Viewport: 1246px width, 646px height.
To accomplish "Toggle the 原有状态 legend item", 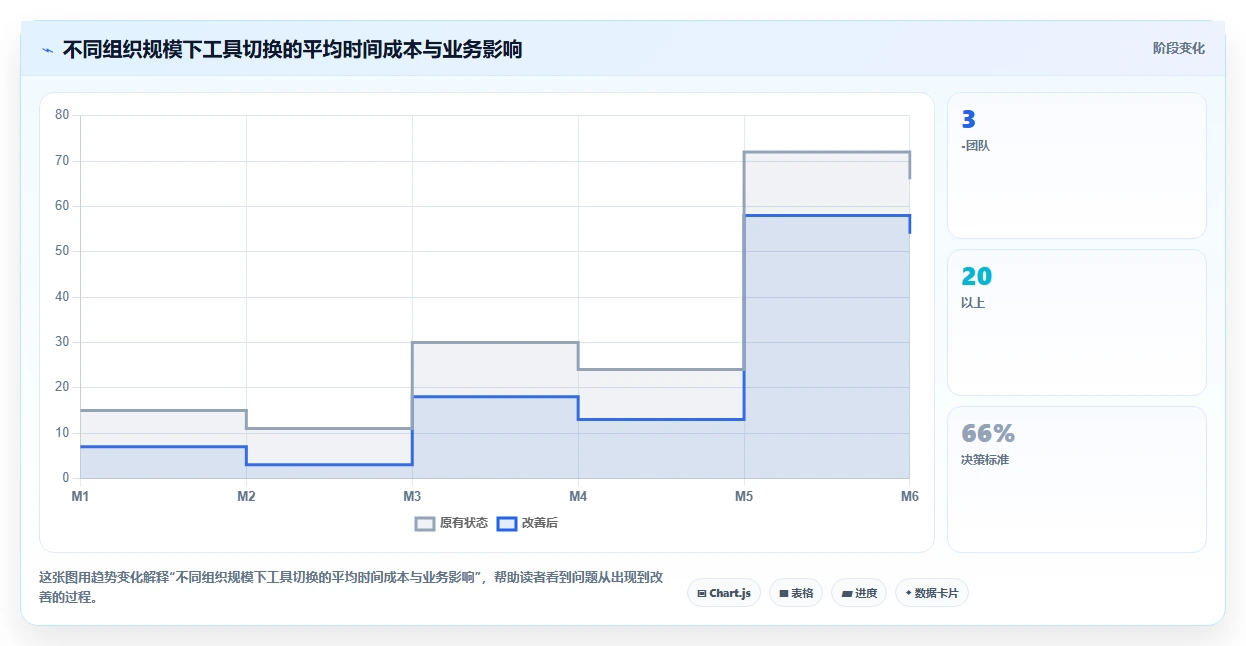I will coord(452,523).
